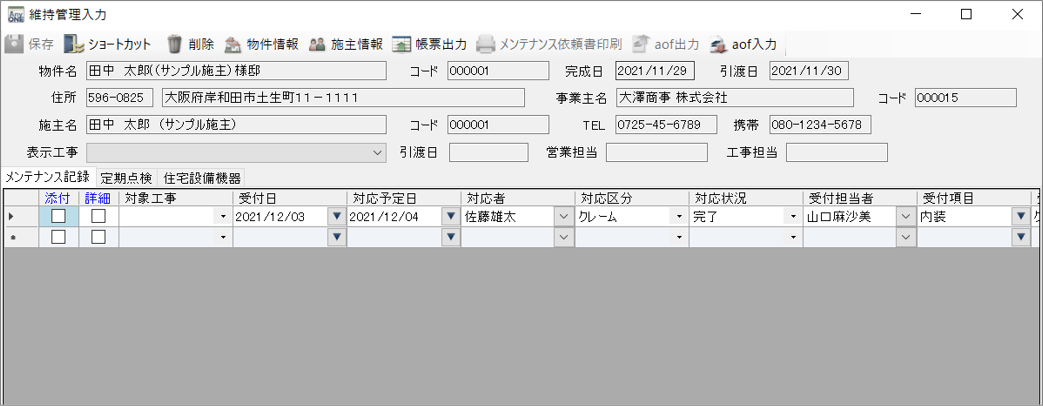Image resolution: width=1043 pixels, height=406 pixels.
Task: Click the 受付項目 column header
Action: [x=974, y=198]
